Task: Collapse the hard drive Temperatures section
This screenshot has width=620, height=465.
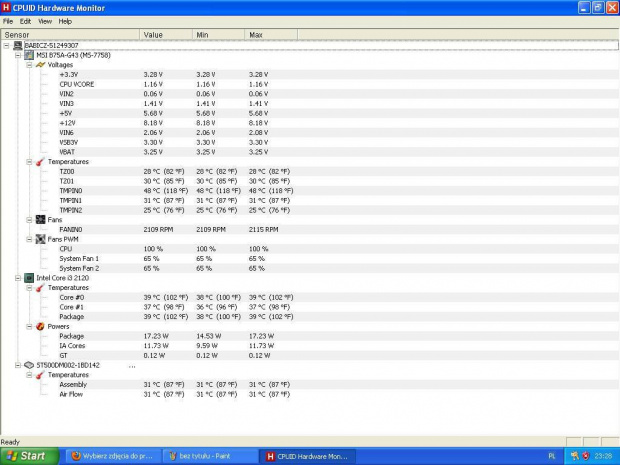Action: [x=29, y=375]
